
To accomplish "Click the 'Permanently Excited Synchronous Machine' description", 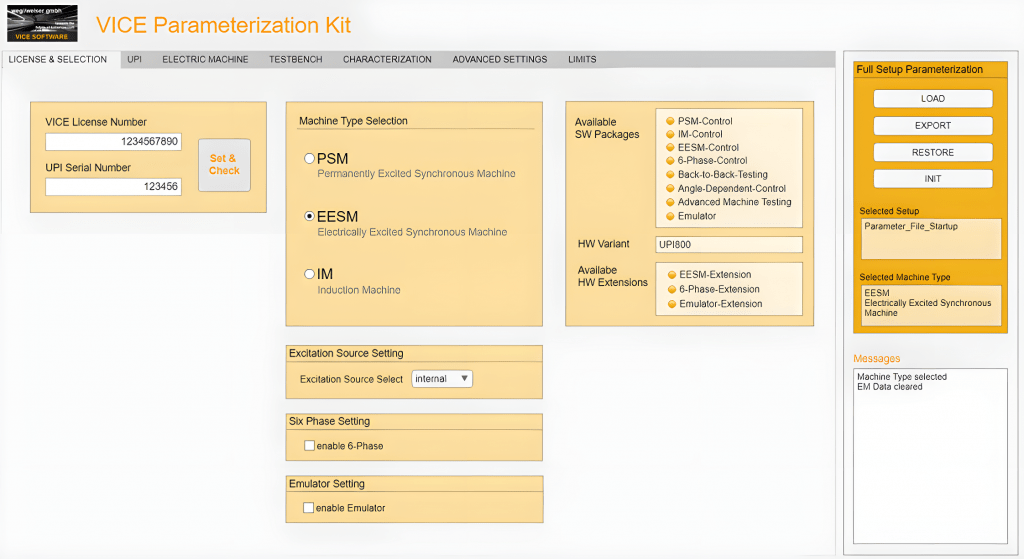I will (x=416, y=174).
